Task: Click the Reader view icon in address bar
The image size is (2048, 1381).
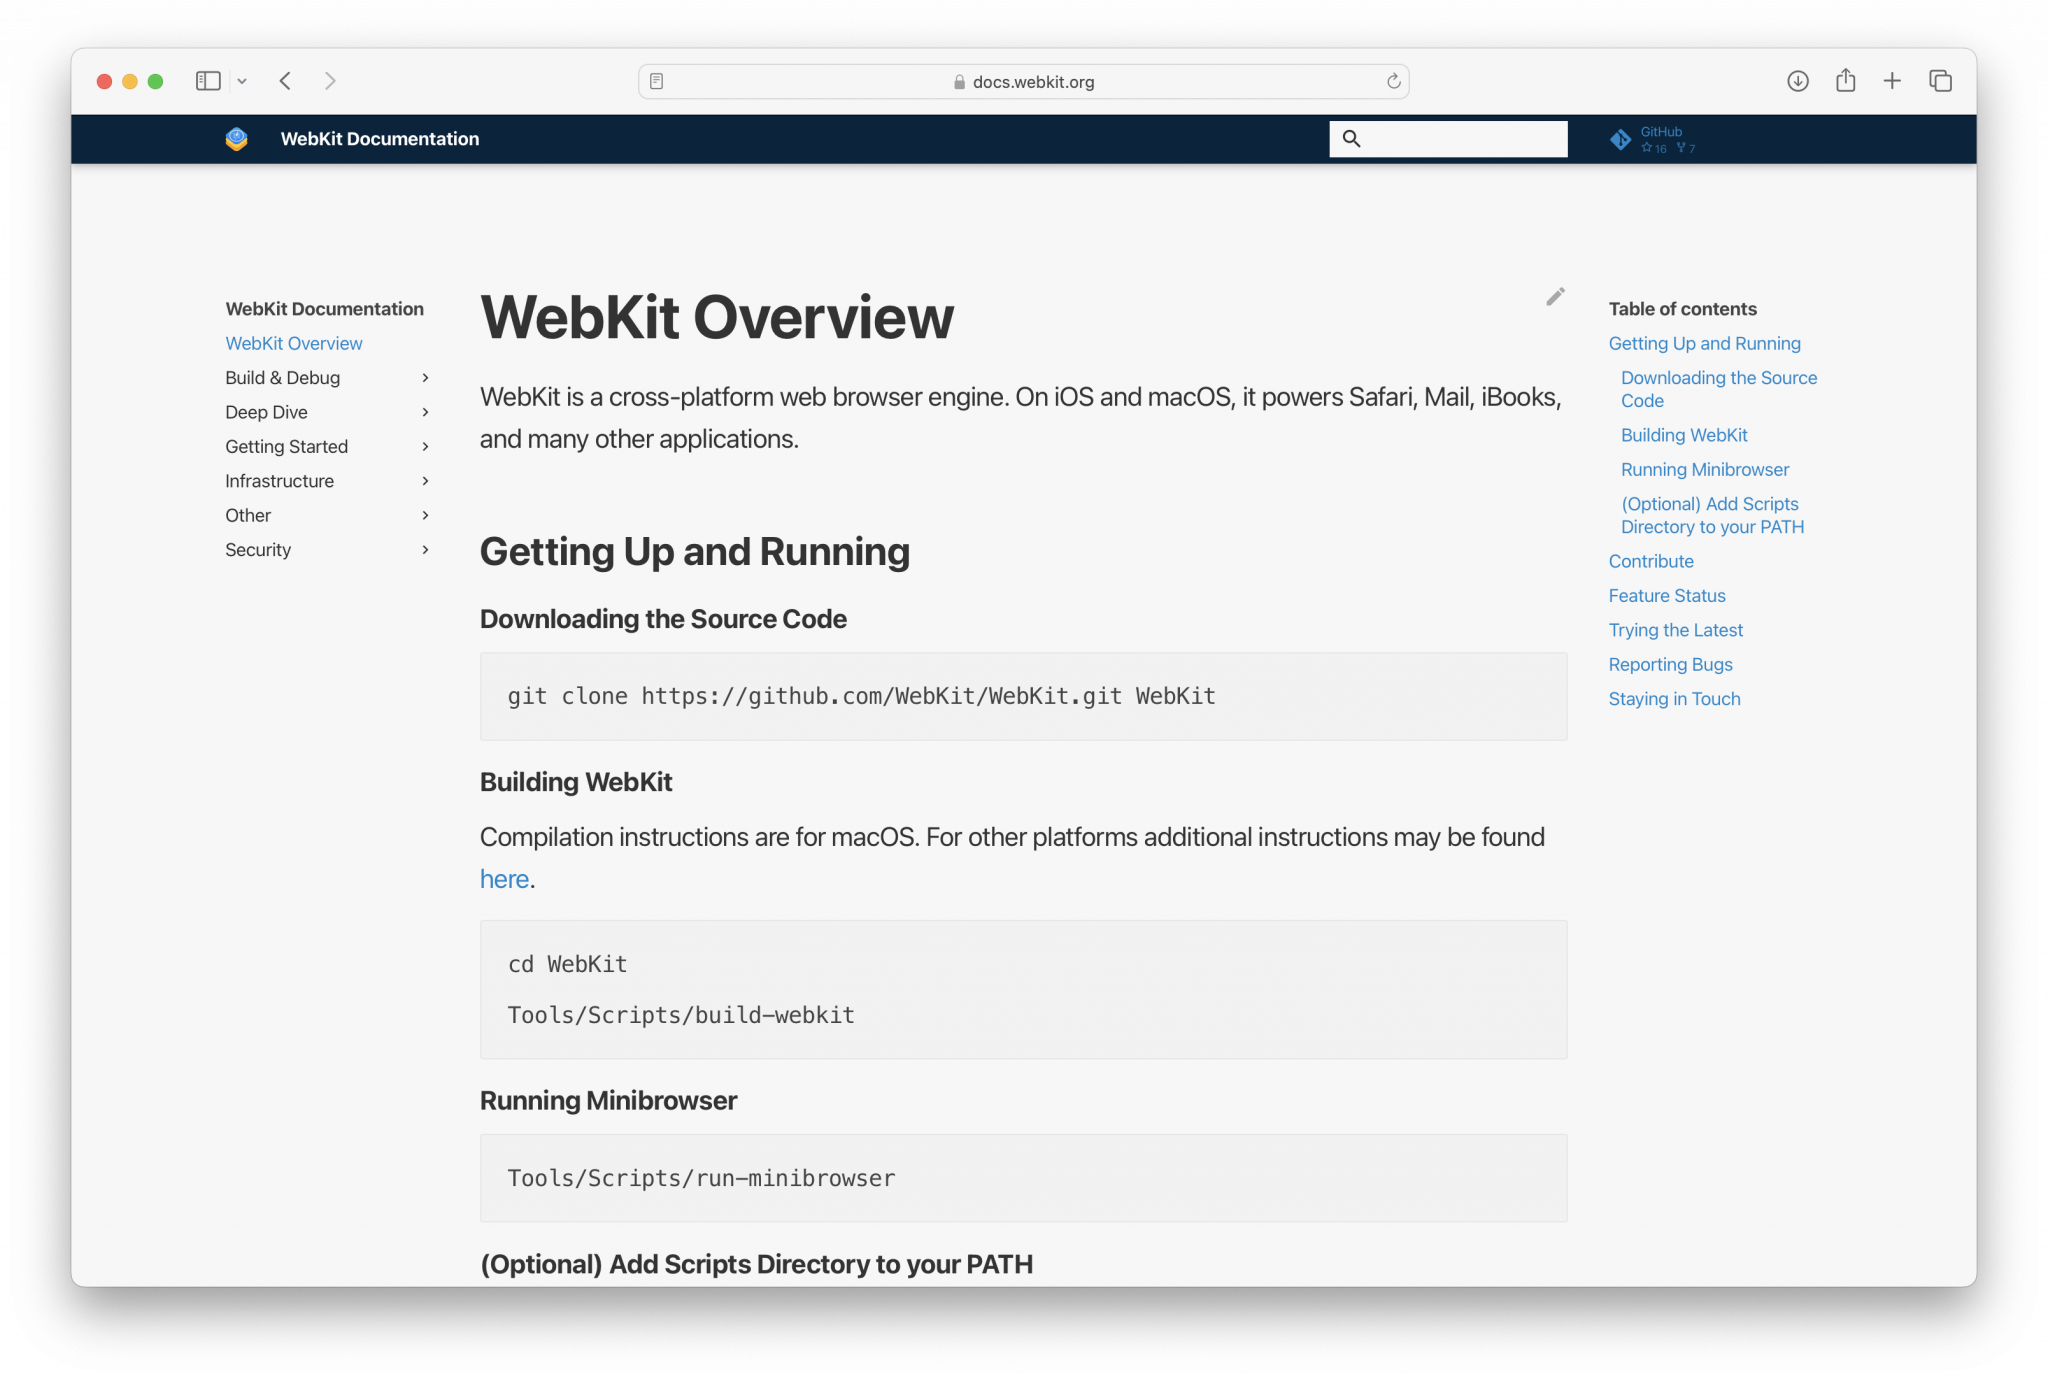Action: (x=656, y=81)
